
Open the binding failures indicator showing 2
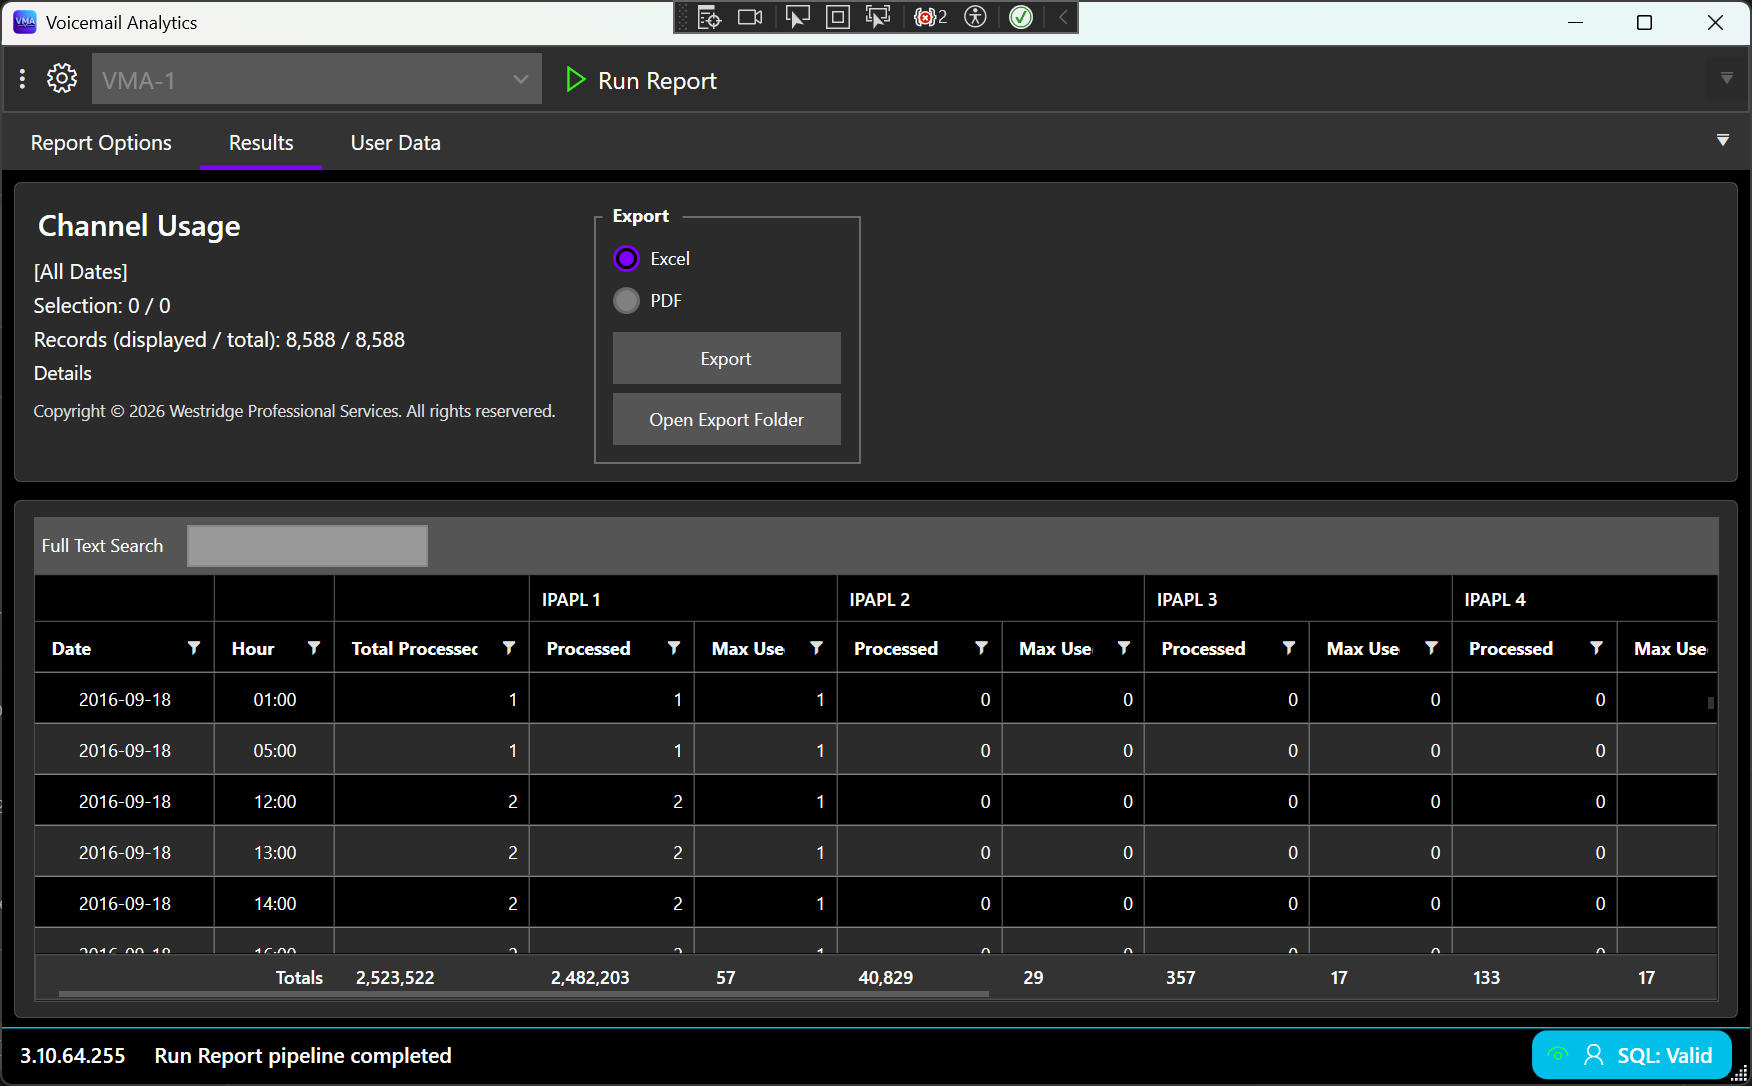pyautogui.click(x=930, y=17)
